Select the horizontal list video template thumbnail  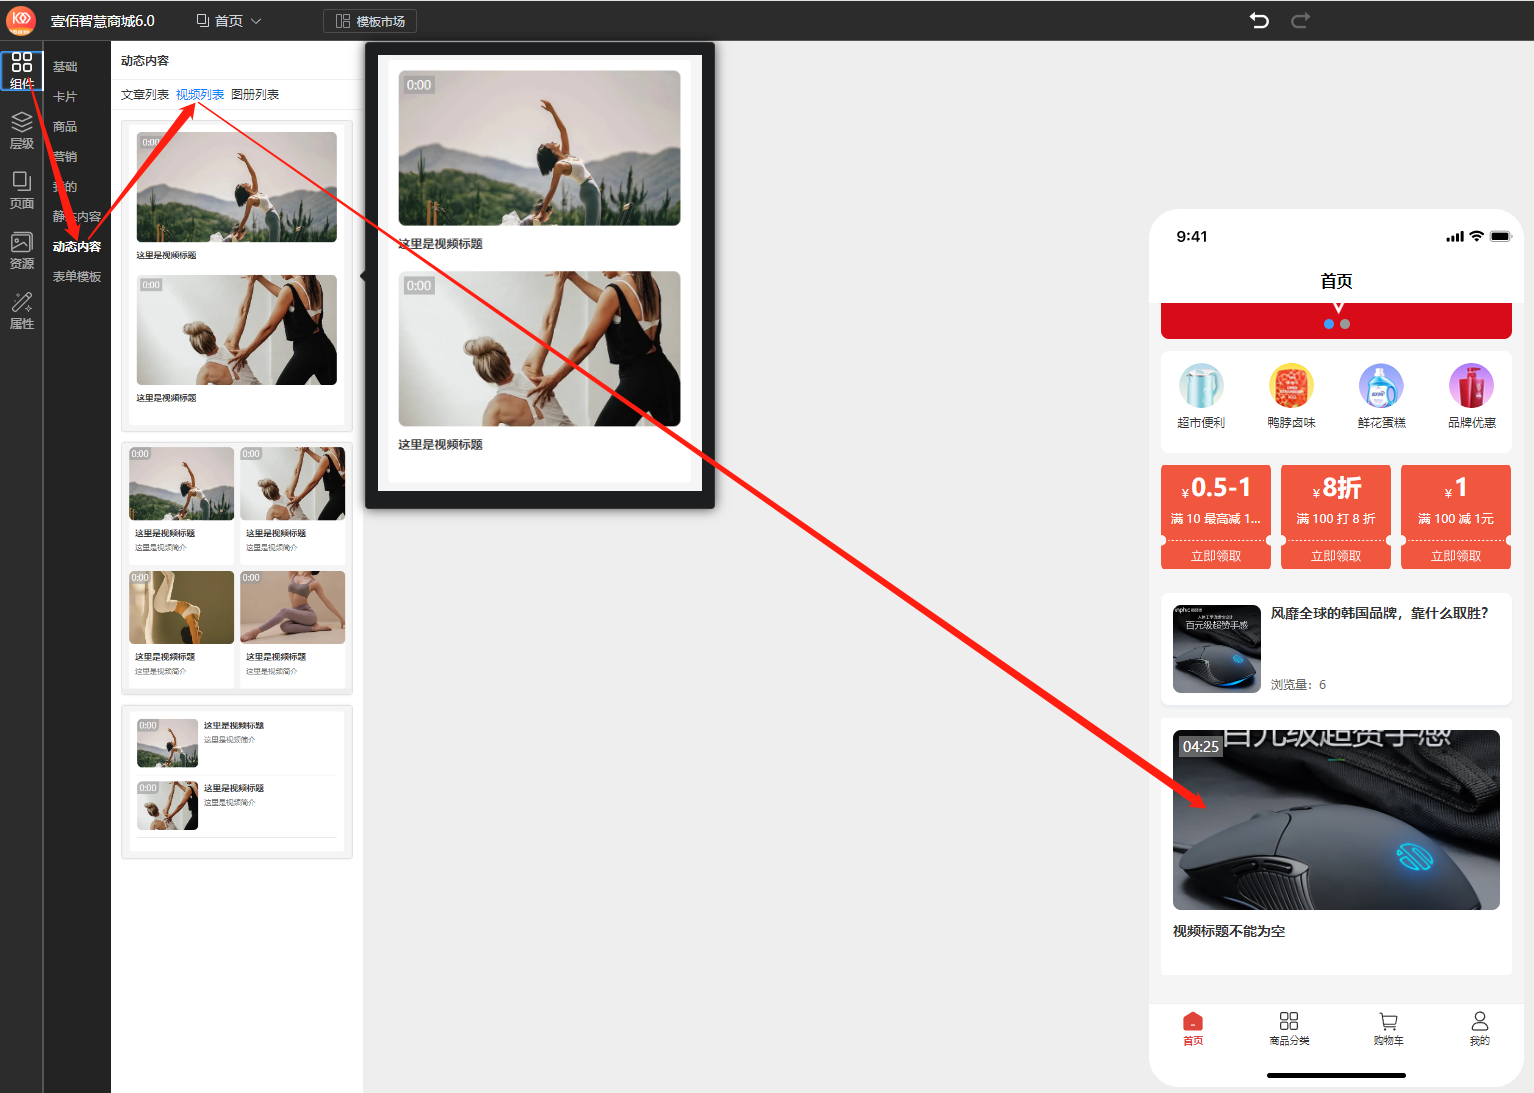(237, 782)
